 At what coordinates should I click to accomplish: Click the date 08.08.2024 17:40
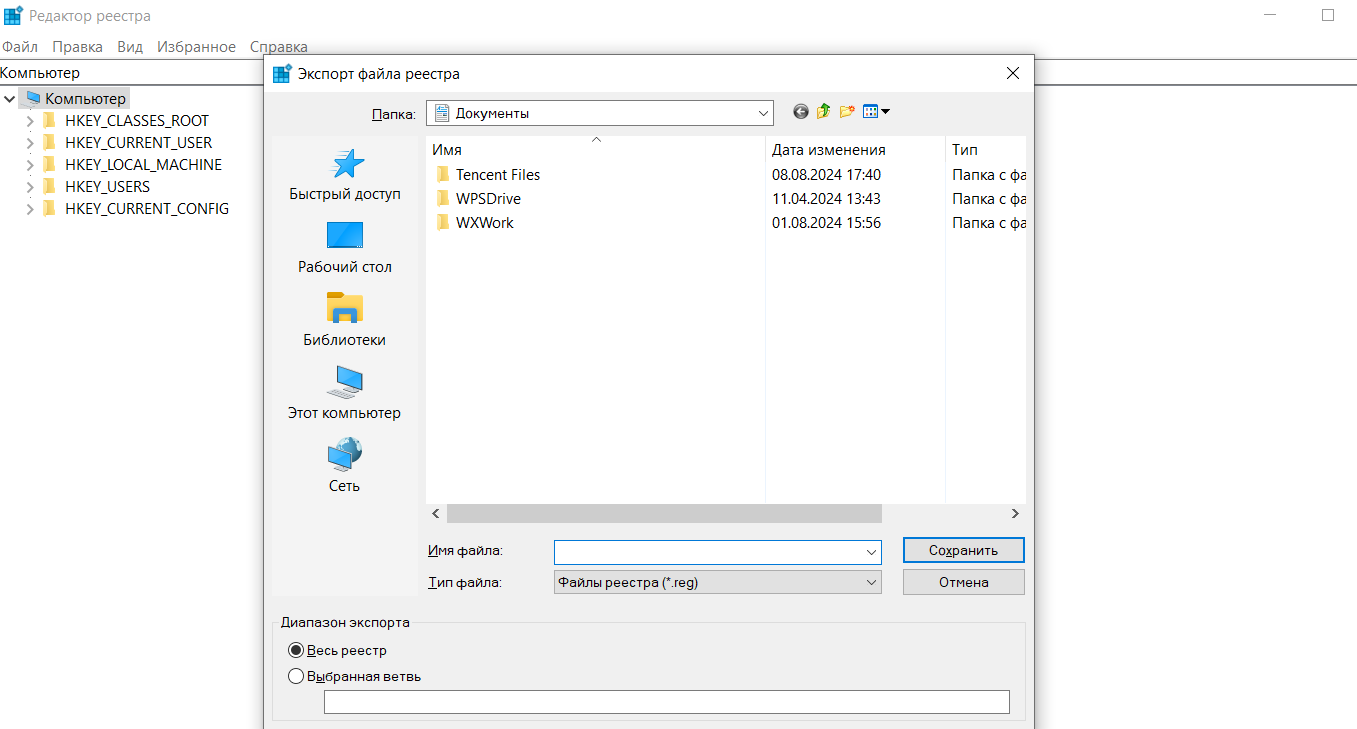[x=826, y=174]
